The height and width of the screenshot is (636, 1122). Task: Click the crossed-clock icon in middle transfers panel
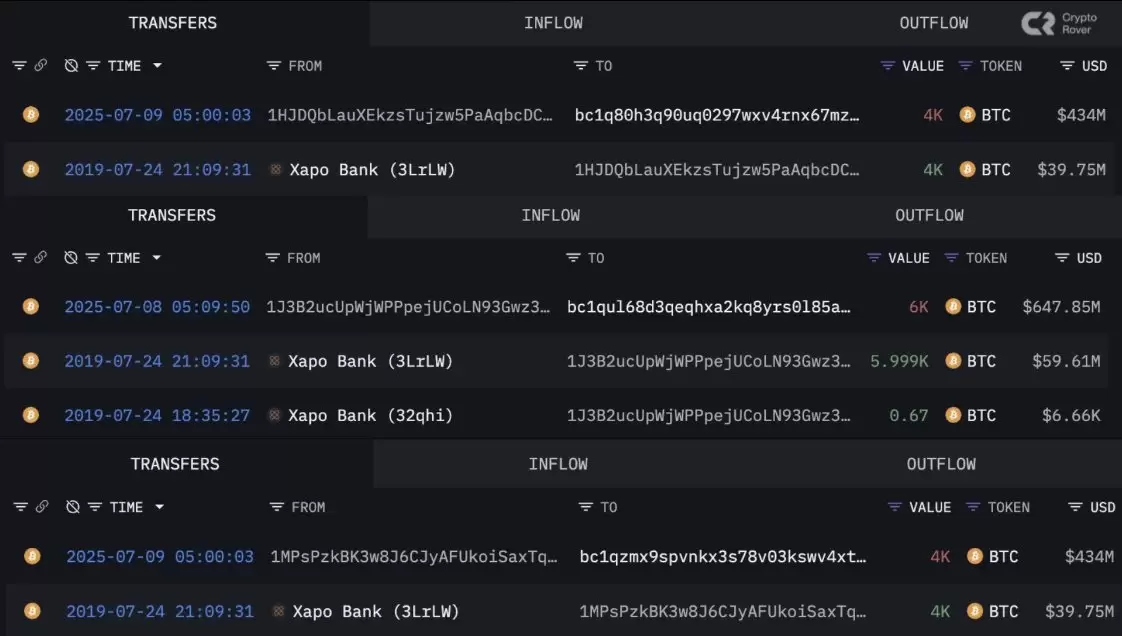(x=71, y=258)
